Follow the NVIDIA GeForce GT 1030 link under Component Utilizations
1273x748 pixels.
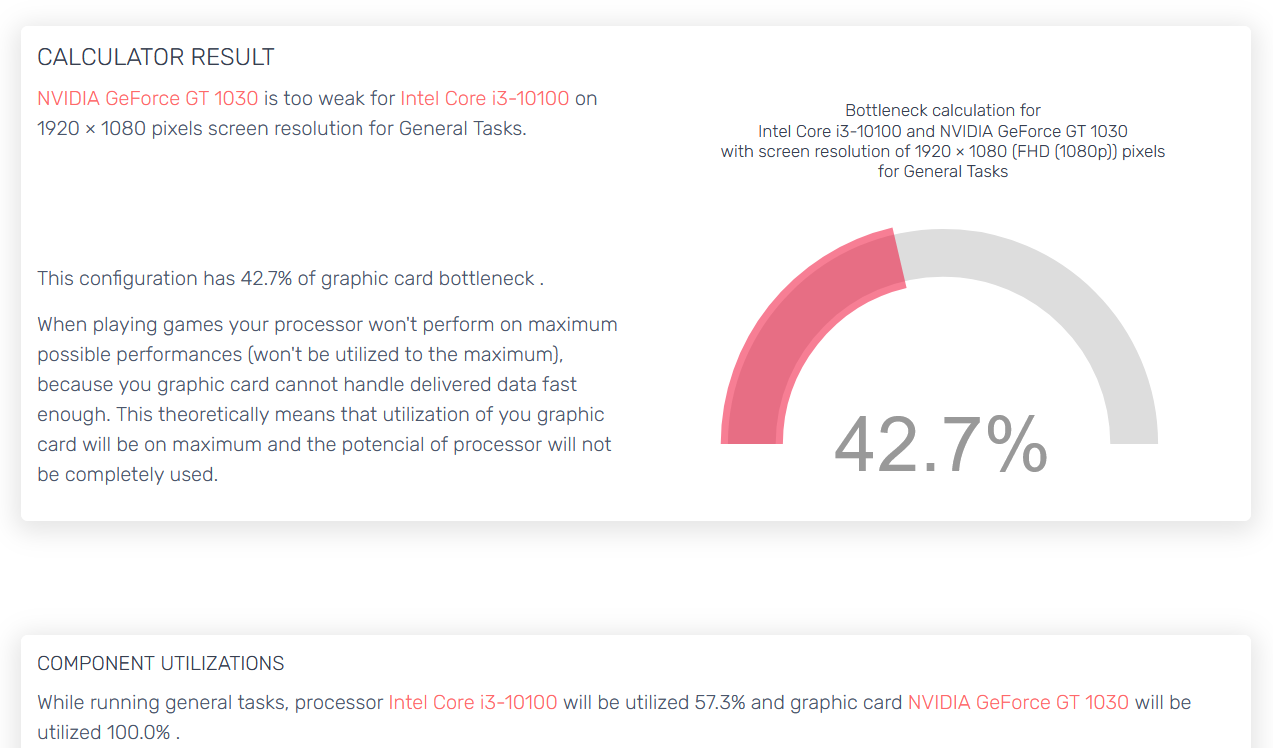[x=1018, y=702]
